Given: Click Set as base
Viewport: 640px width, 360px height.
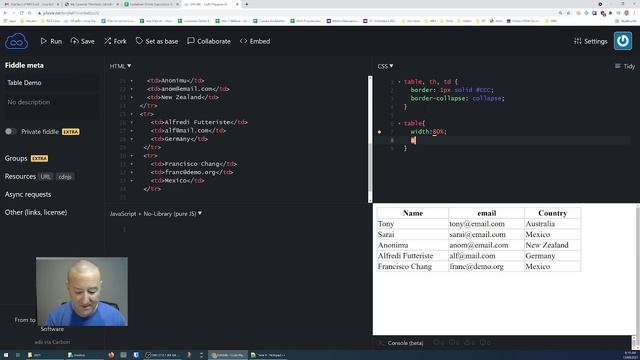Looking at the screenshot, I should 157,41.
